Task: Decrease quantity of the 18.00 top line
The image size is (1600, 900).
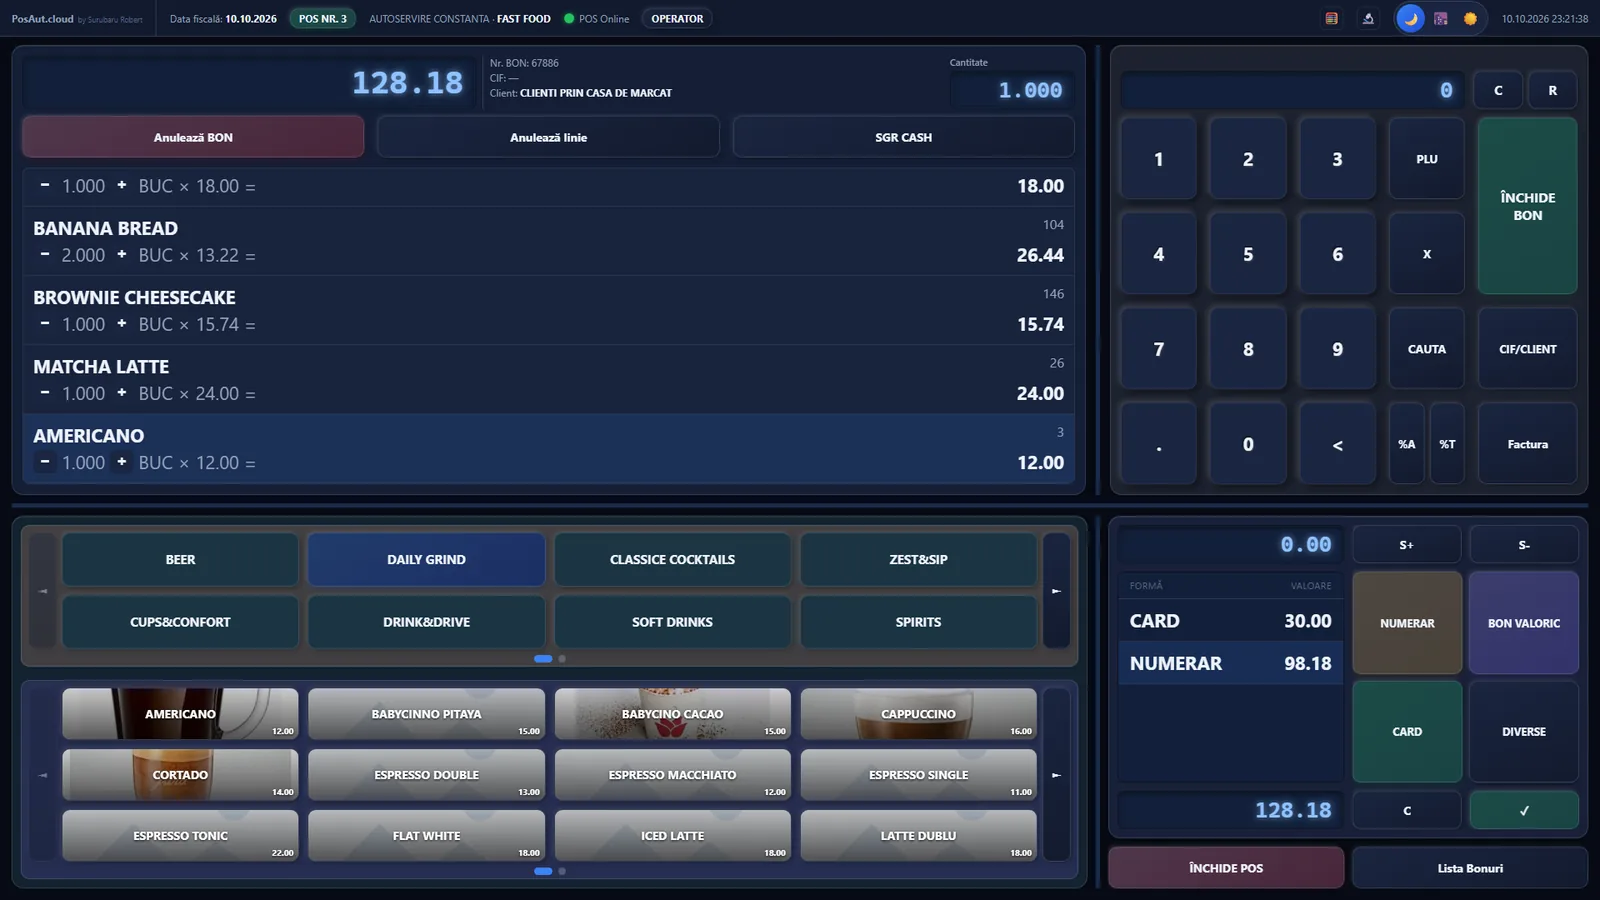Action: point(45,186)
